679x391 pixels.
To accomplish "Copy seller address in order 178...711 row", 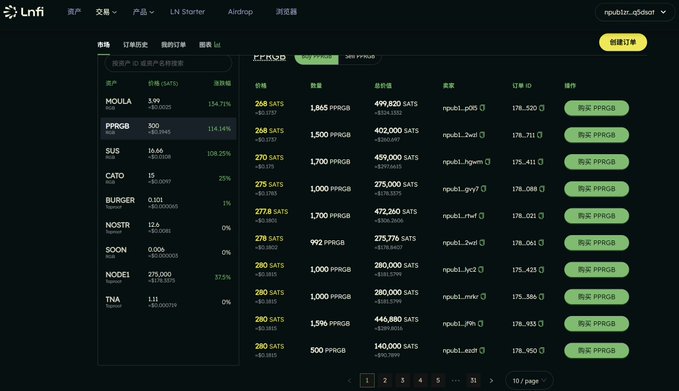I will (482, 135).
